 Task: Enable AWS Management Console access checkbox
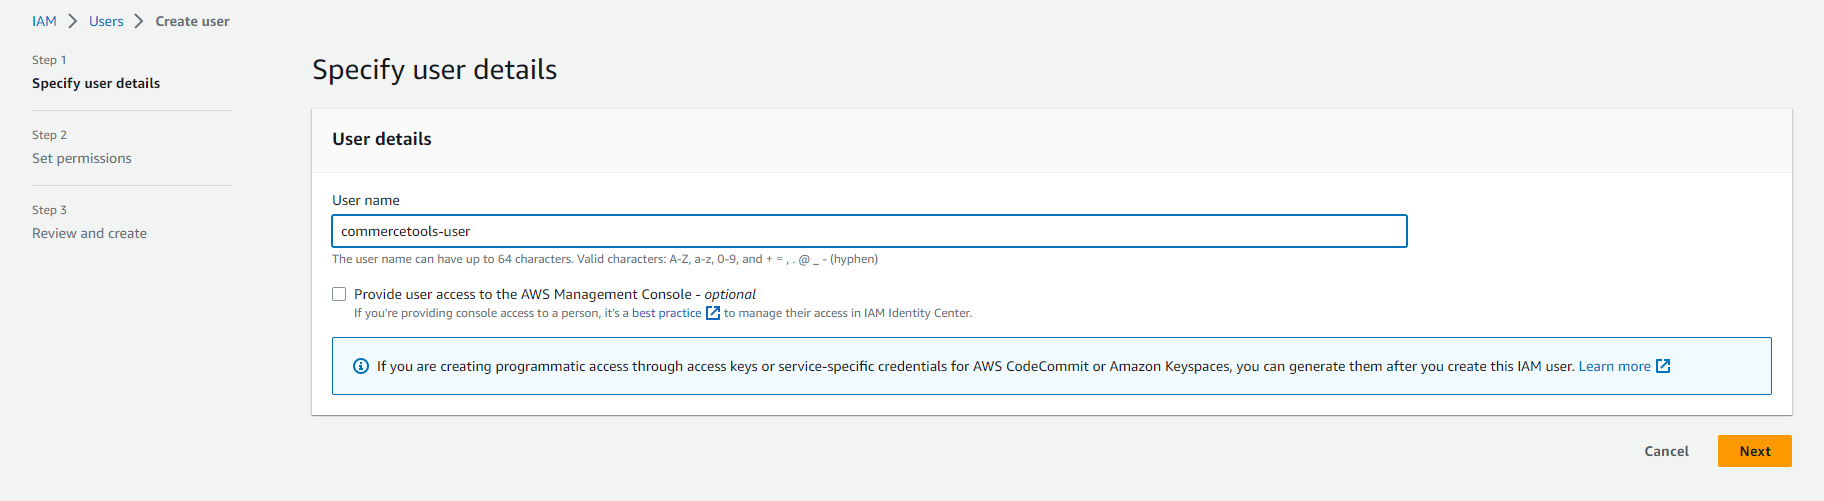[x=339, y=294]
